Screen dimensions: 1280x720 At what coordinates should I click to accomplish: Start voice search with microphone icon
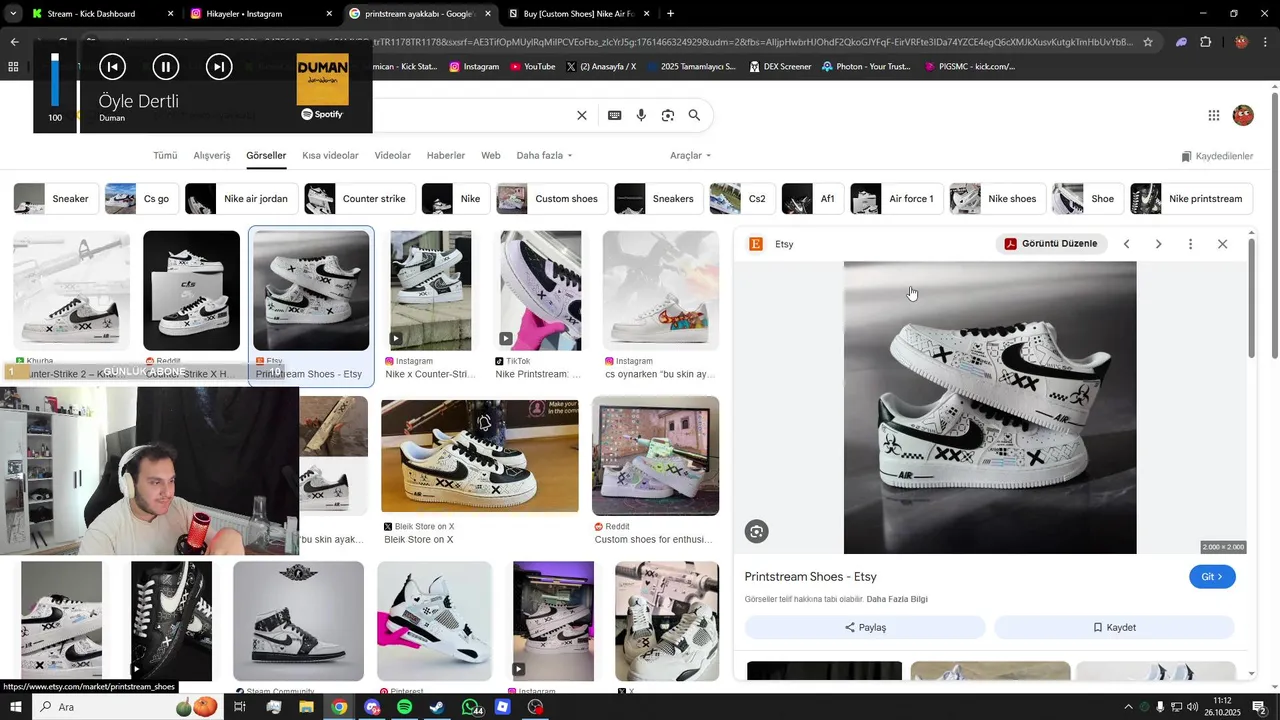click(x=641, y=115)
